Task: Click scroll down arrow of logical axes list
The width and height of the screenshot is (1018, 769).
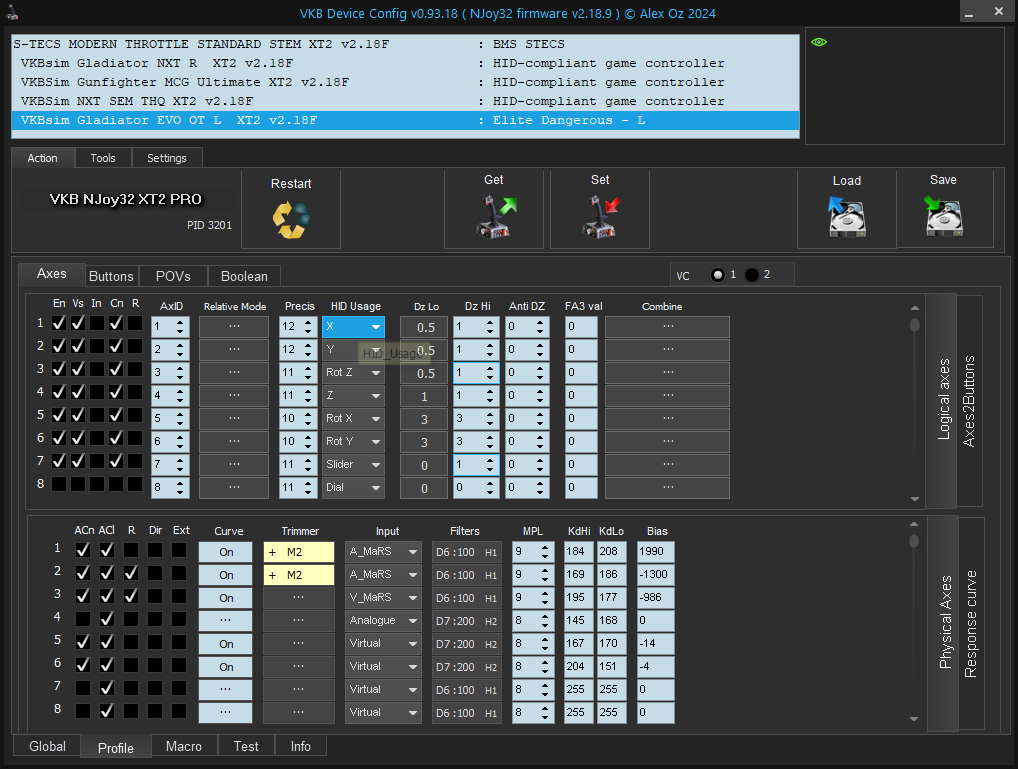Action: (915, 499)
